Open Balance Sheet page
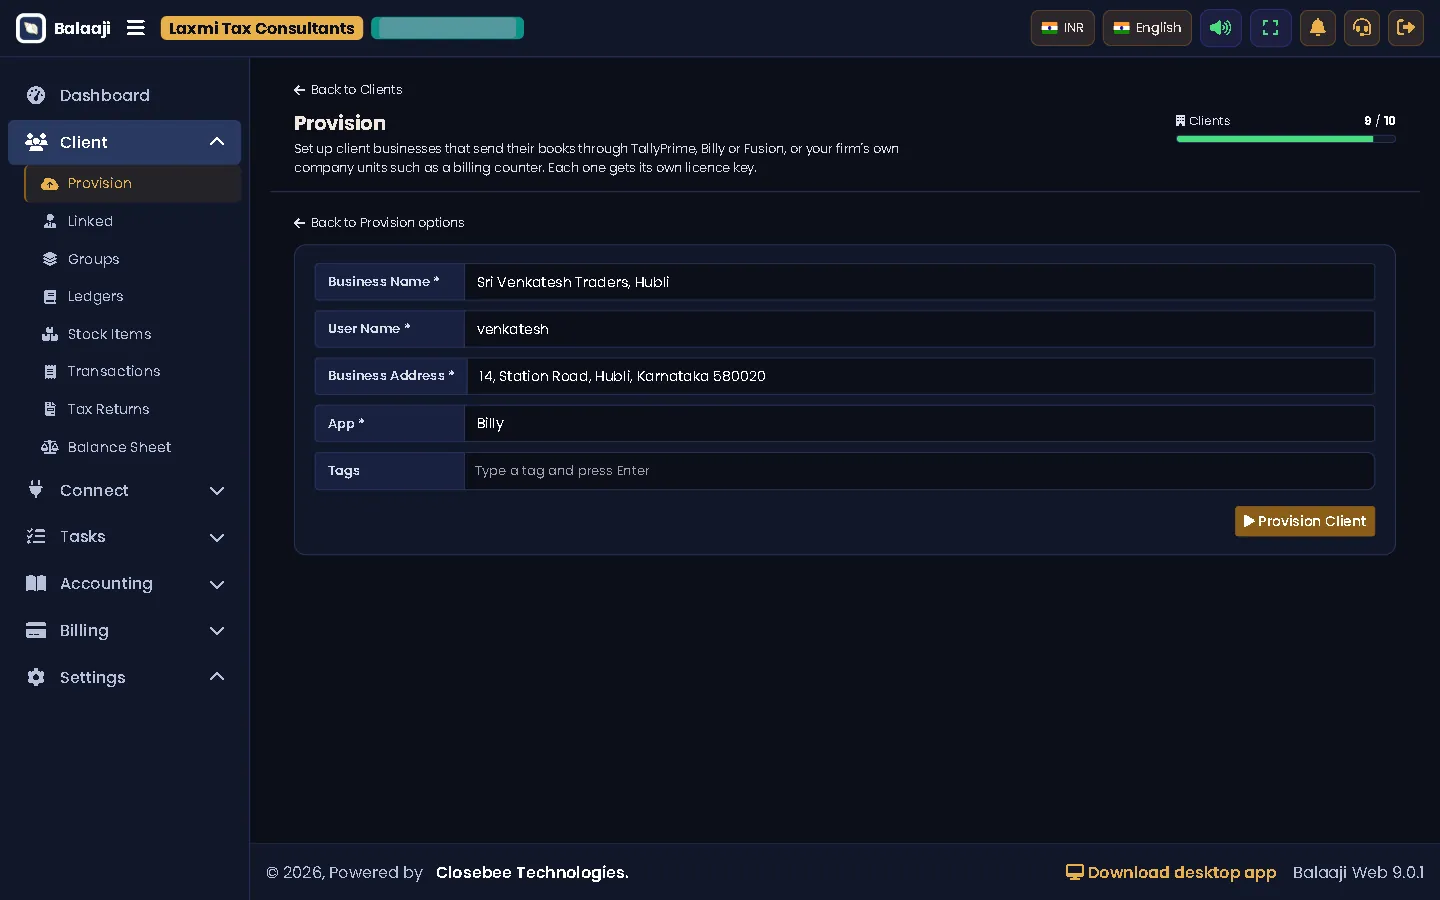Image resolution: width=1440 pixels, height=900 pixels. (x=132, y=447)
